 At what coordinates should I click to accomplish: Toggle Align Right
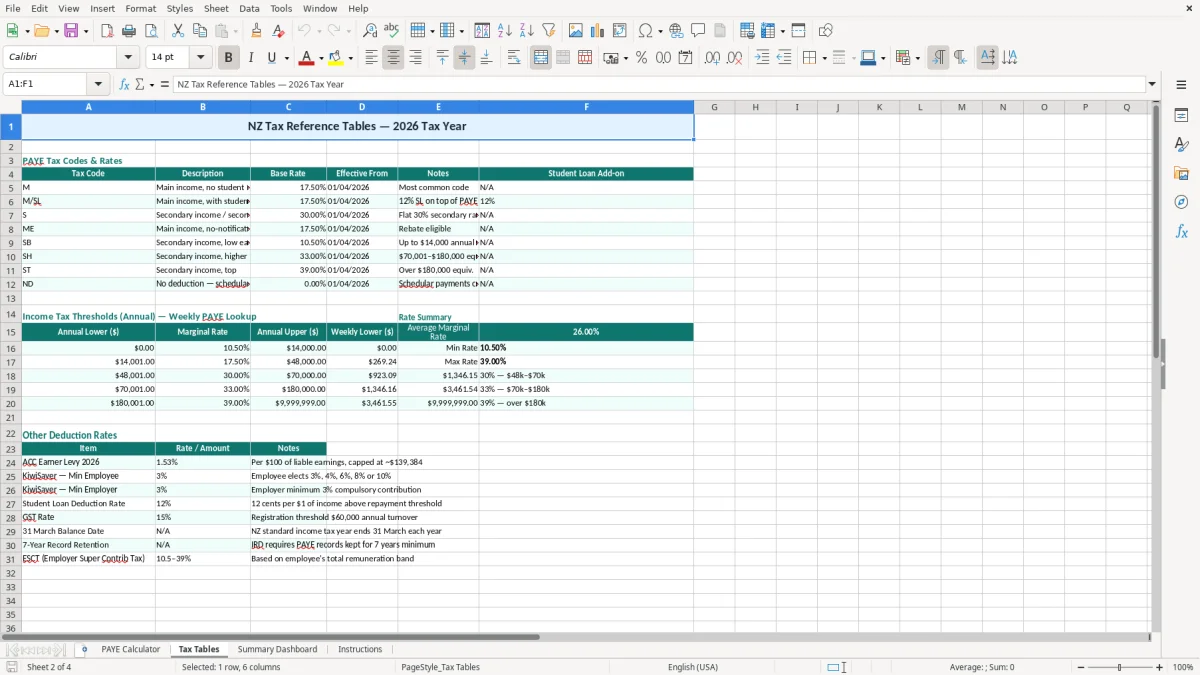coord(415,58)
